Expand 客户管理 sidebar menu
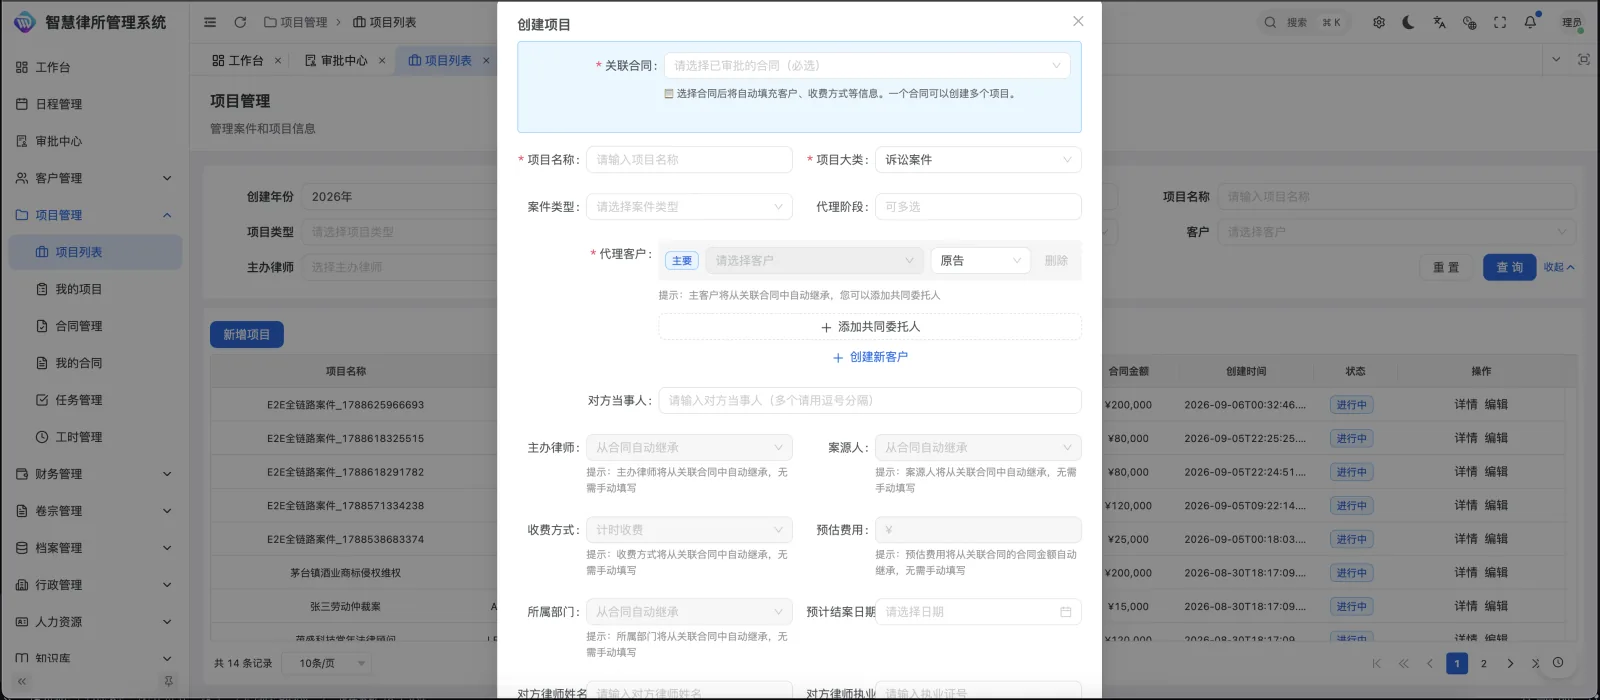This screenshot has width=1600, height=700. pos(95,178)
